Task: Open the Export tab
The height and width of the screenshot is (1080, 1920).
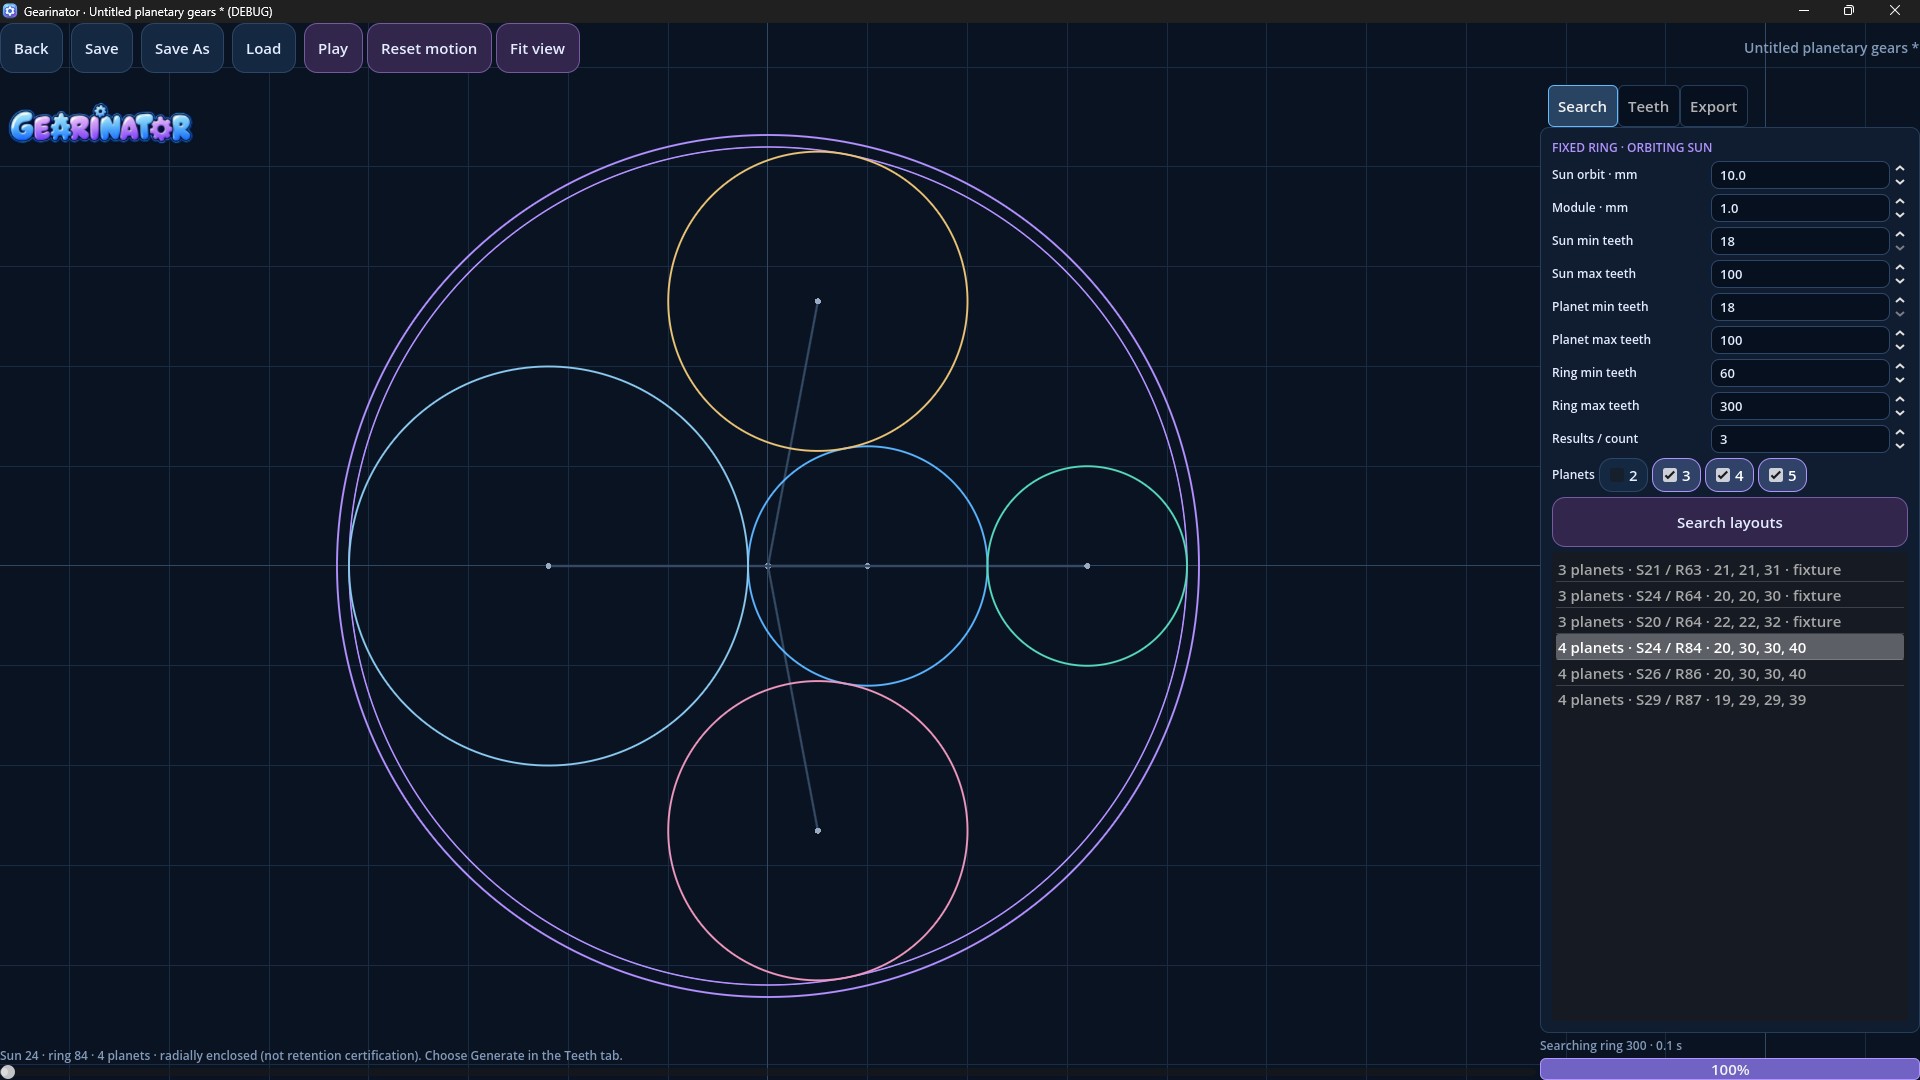Action: tap(1713, 107)
